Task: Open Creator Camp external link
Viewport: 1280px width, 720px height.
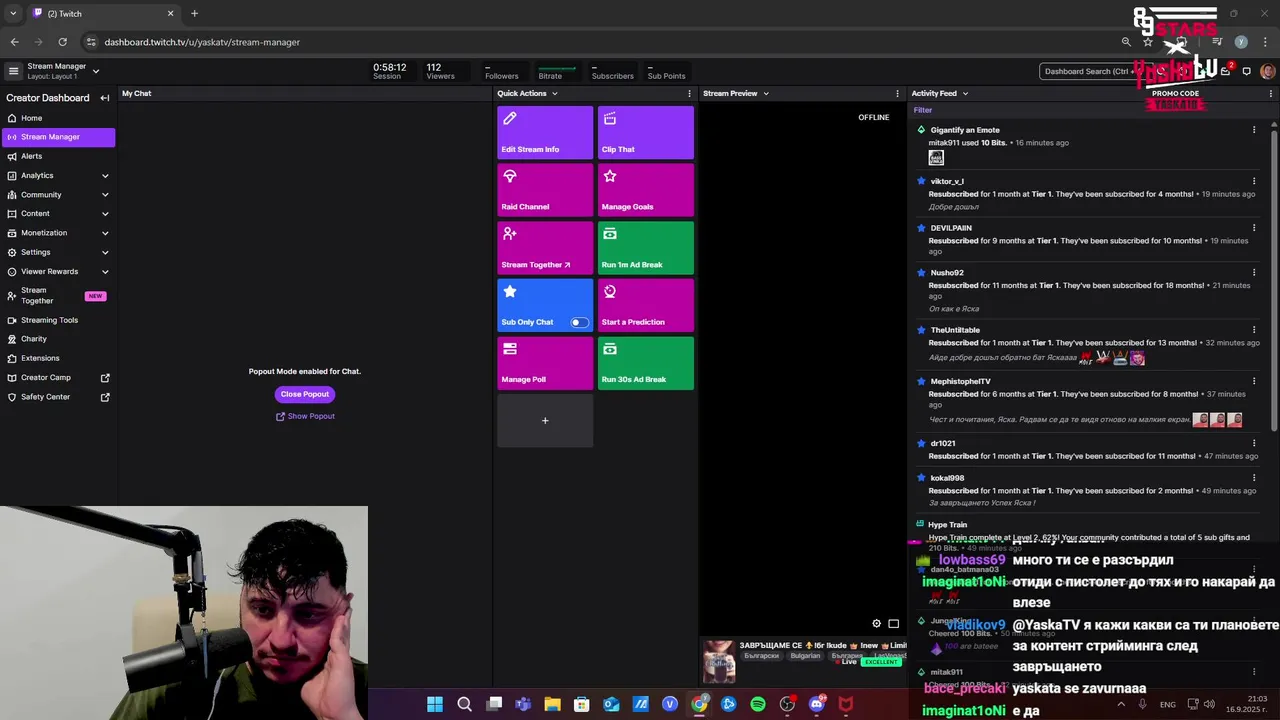Action: (58, 378)
